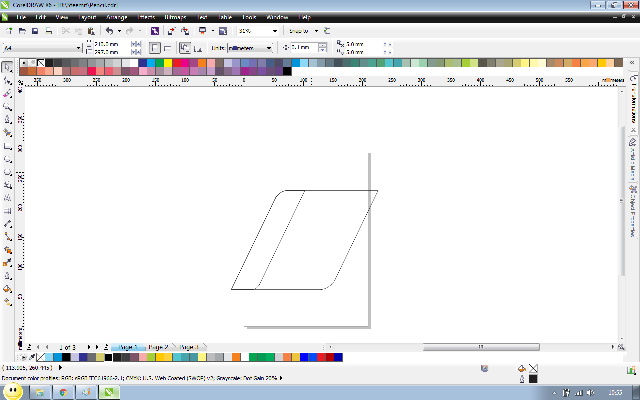
Task: Go to the next page arrow
Action: (x=89, y=347)
